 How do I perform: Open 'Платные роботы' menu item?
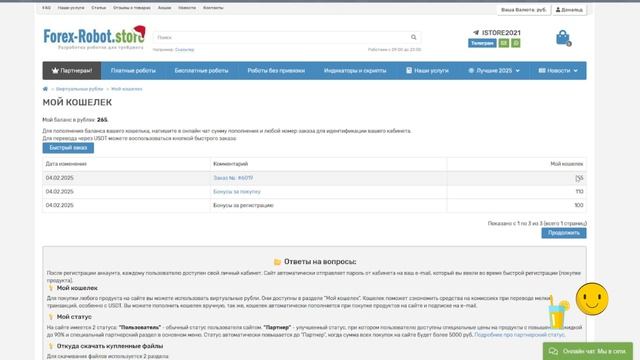tap(133, 71)
